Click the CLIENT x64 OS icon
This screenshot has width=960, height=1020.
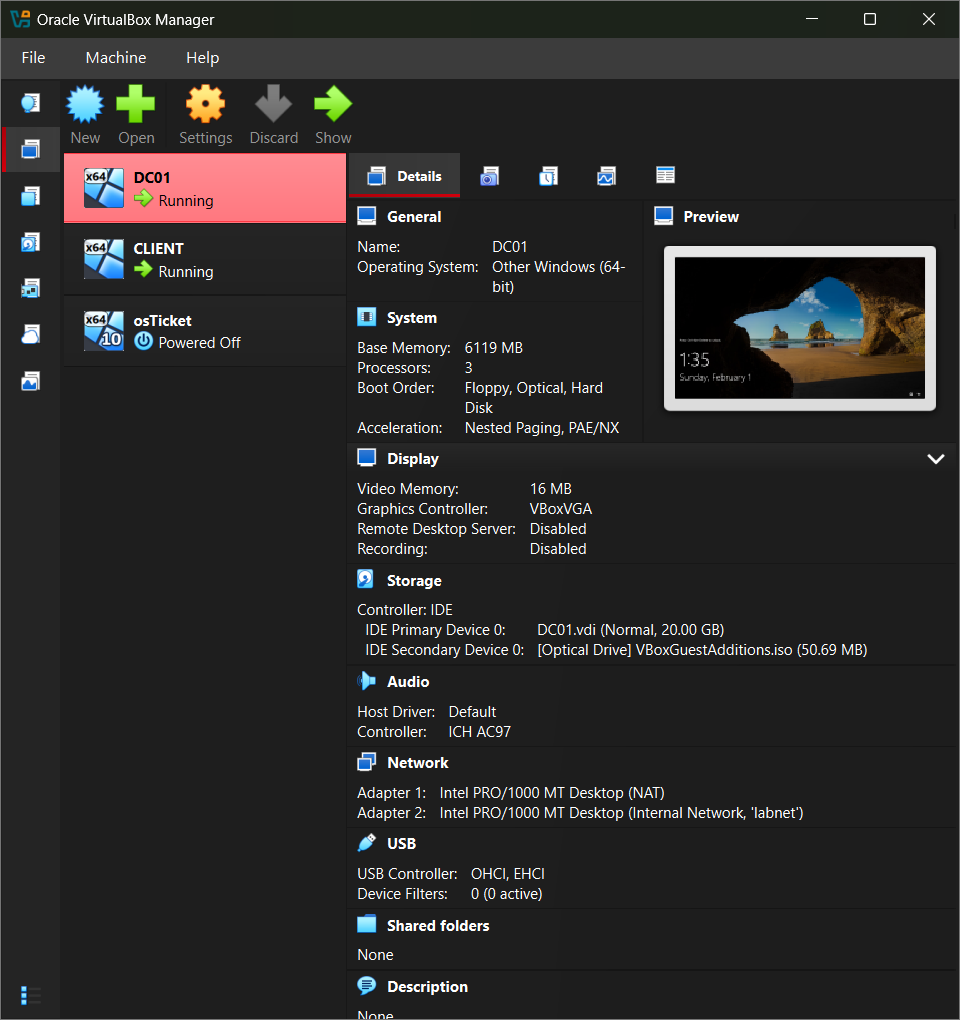point(103,259)
